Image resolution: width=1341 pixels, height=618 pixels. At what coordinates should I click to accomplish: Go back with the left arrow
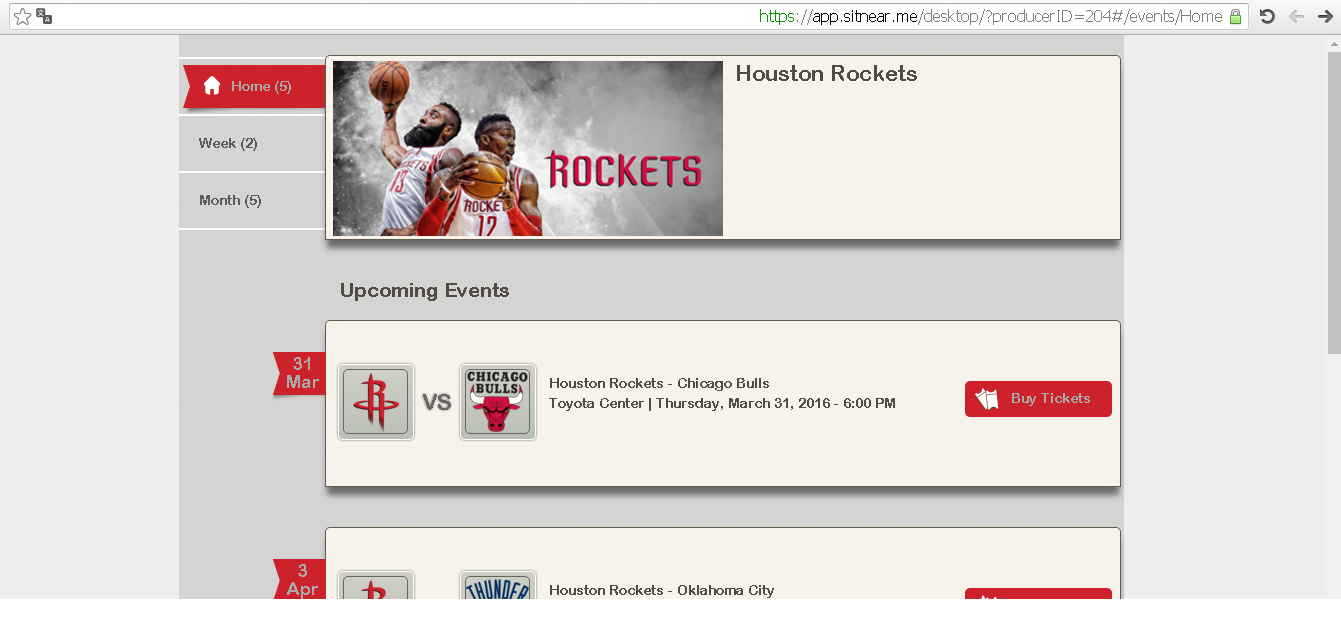pos(1296,16)
